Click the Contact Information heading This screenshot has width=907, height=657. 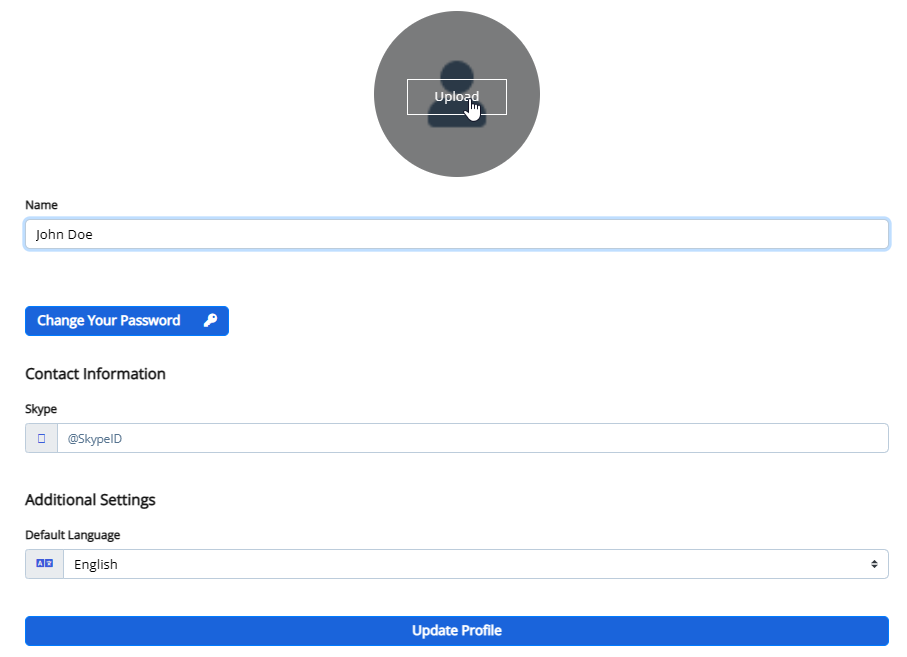(95, 374)
